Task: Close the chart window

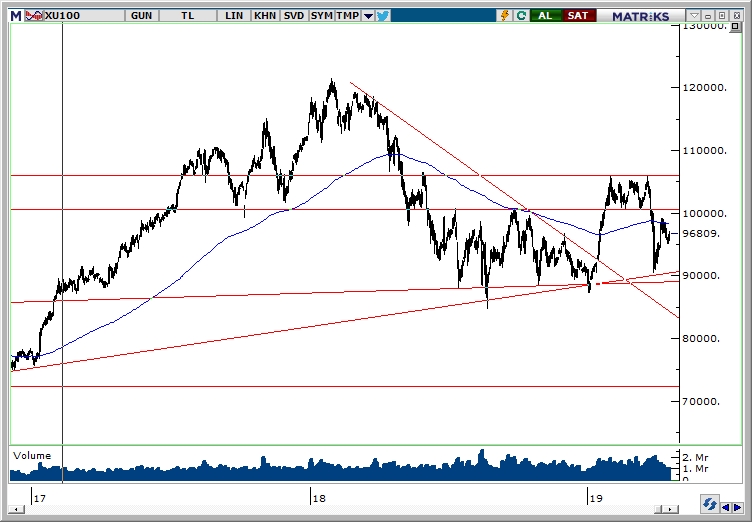Action: [737, 16]
